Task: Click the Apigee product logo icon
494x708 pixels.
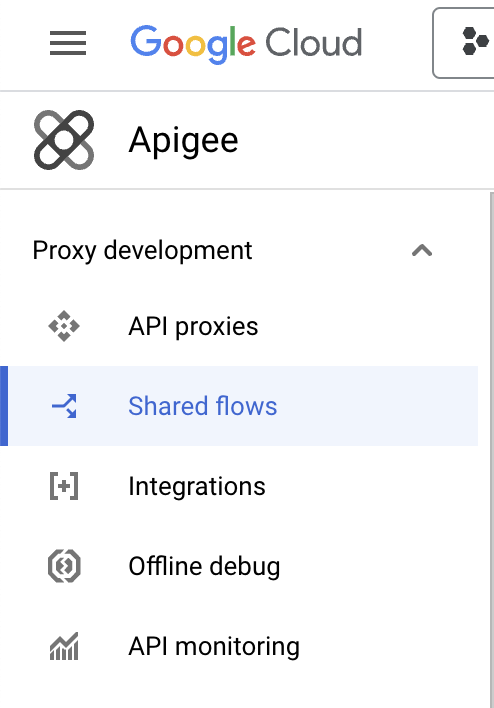Action: click(64, 140)
